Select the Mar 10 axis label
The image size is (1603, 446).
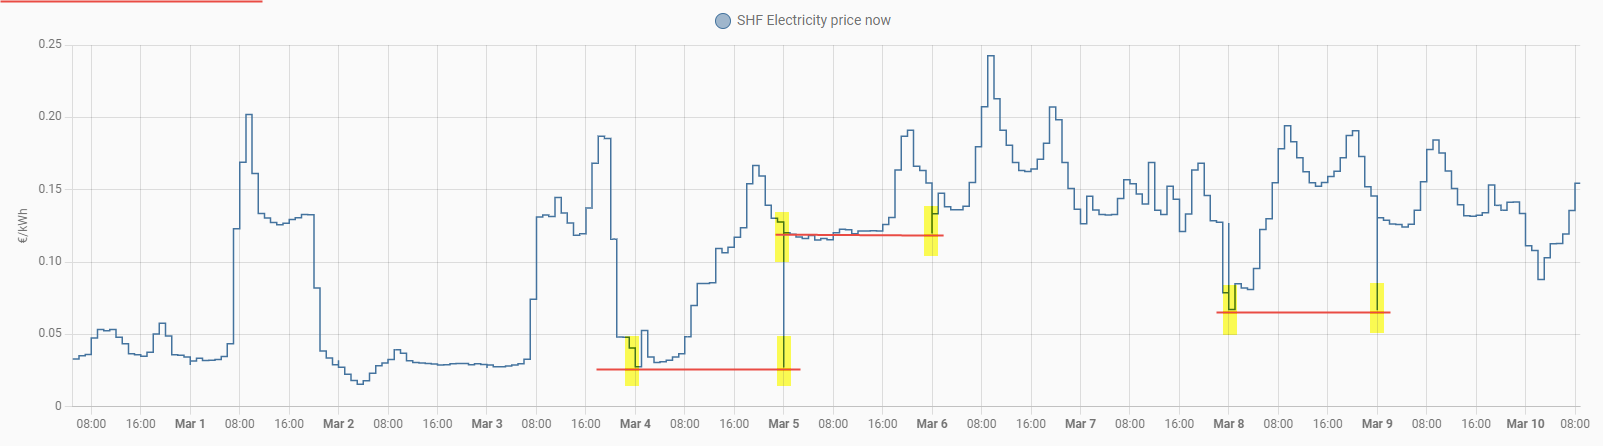pos(1525,424)
